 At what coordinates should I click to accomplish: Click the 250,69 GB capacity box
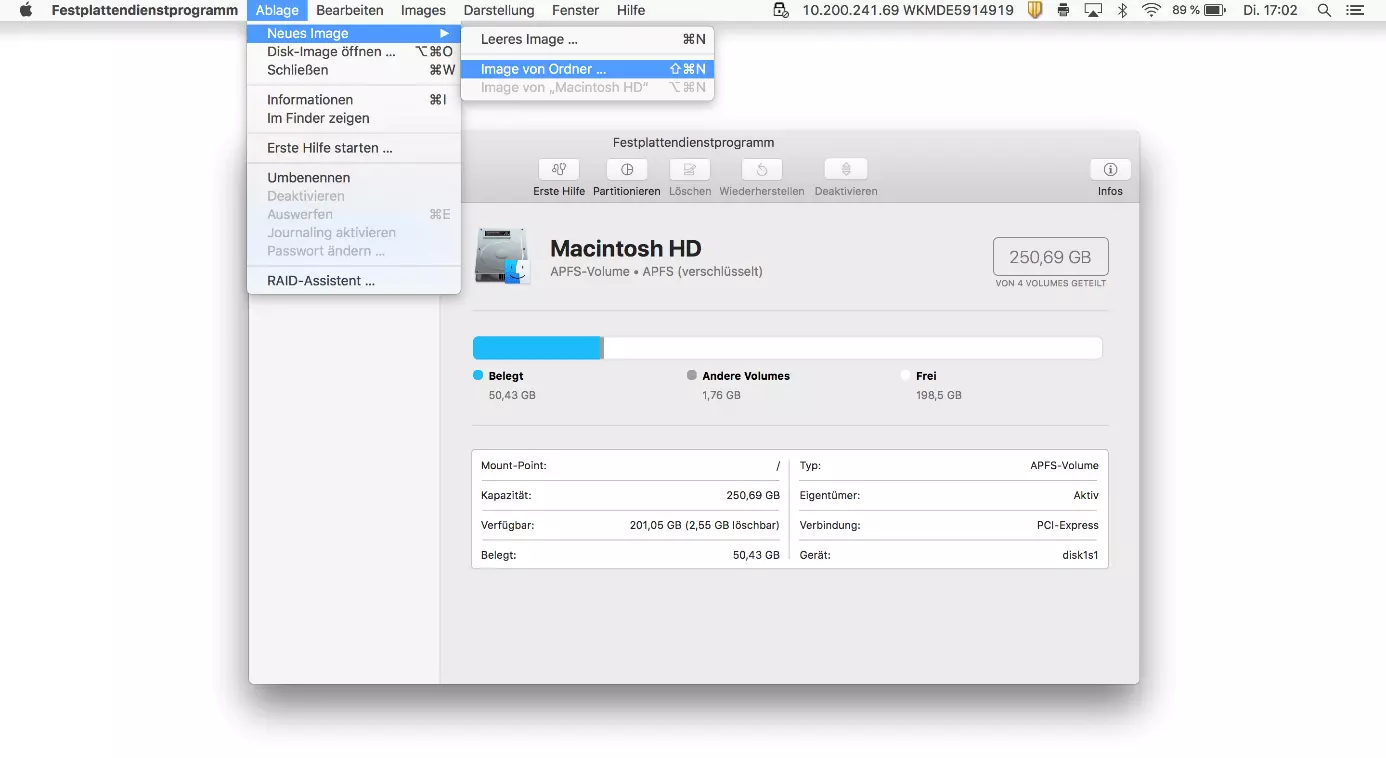(1050, 257)
